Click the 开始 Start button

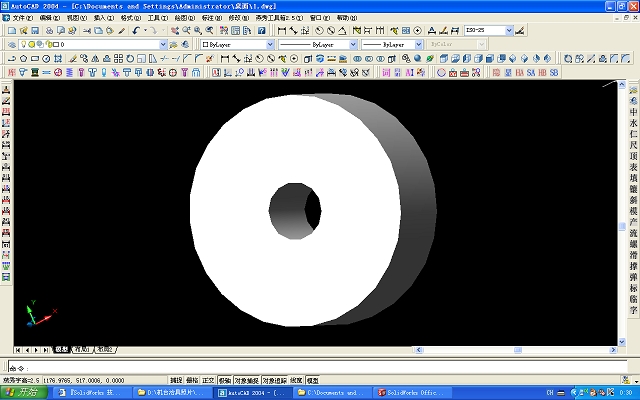(24, 393)
